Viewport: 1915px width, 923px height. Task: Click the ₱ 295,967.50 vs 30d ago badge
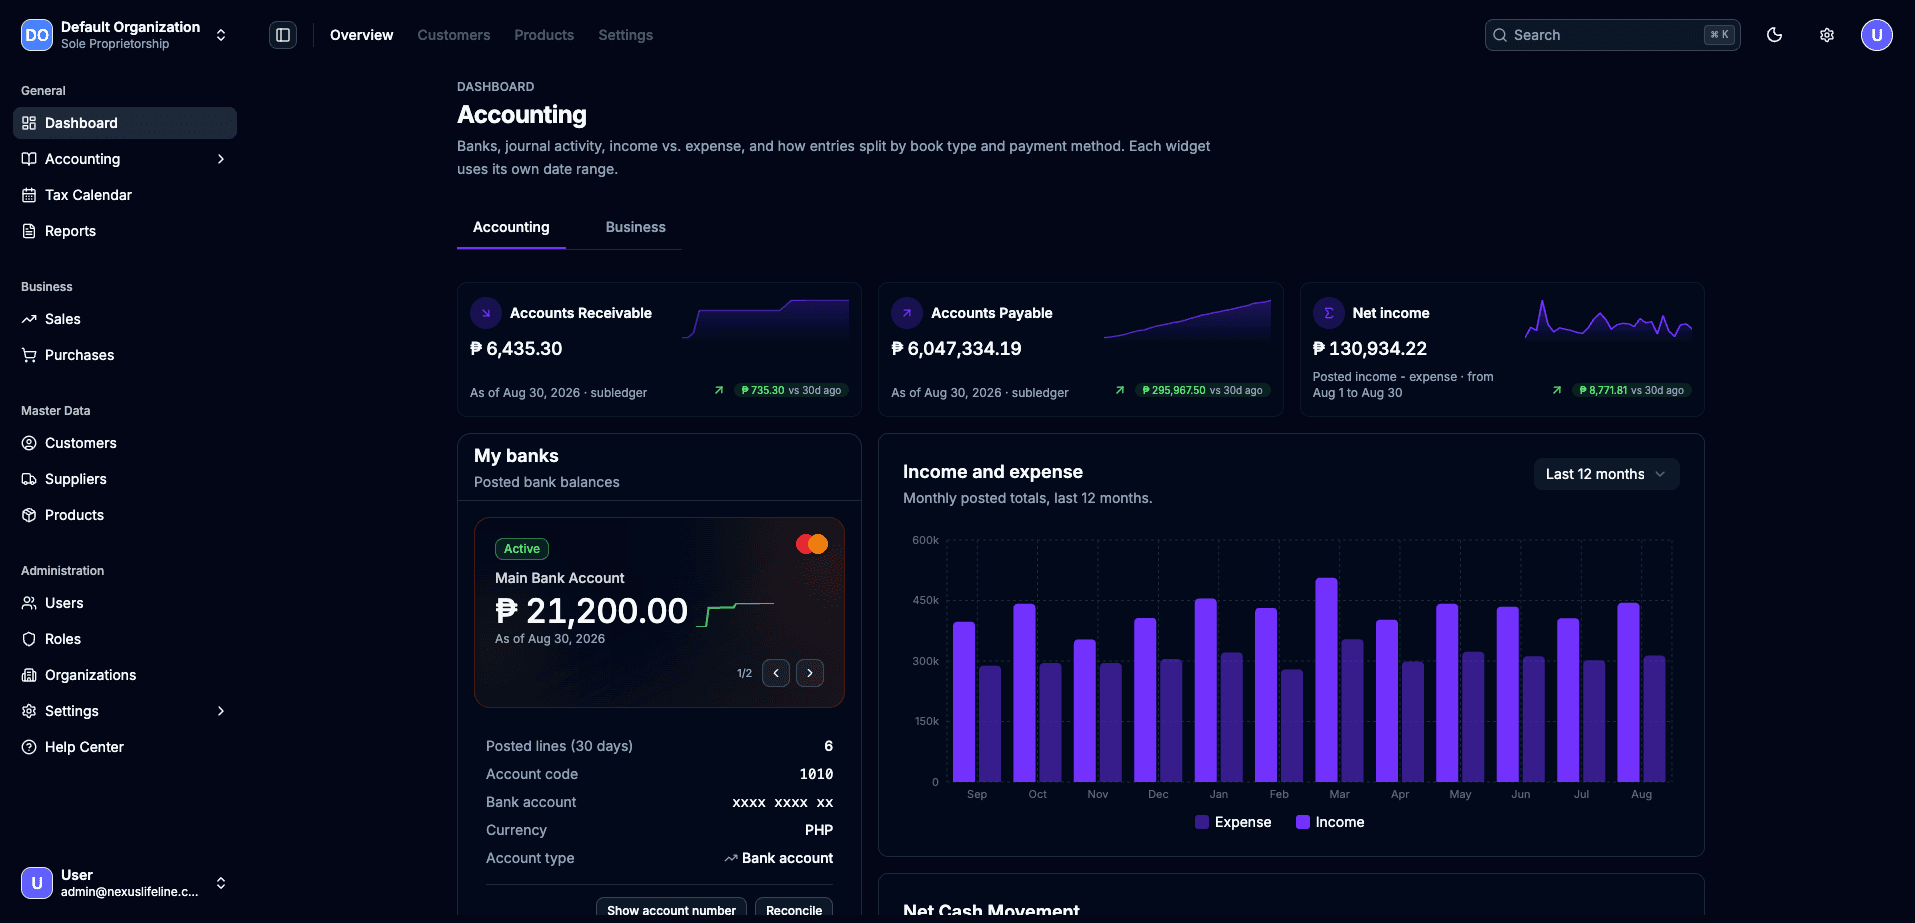point(1202,390)
